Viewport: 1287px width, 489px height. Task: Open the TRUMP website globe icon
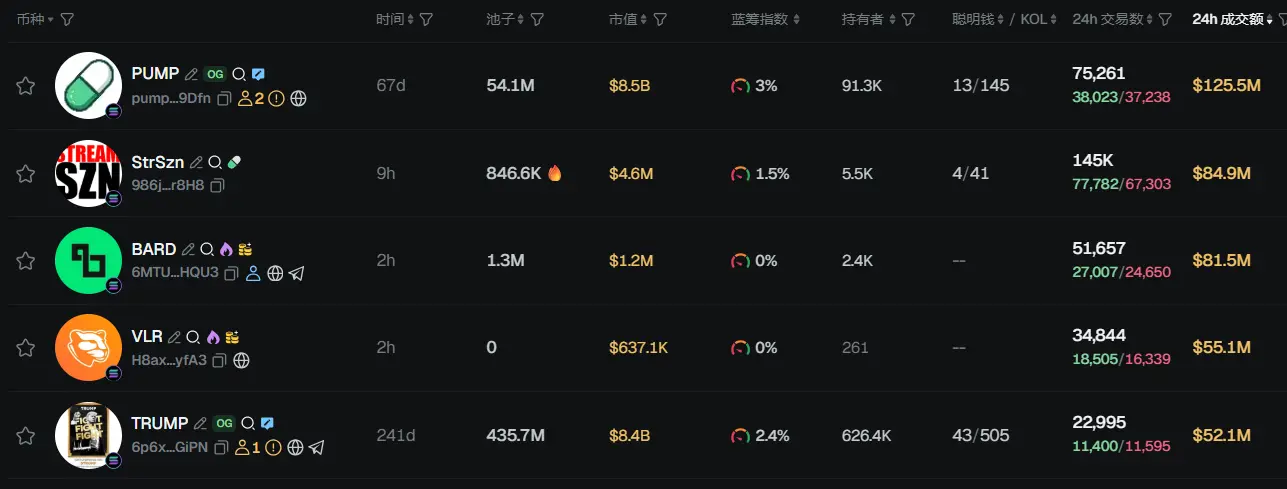pos(295,448)
